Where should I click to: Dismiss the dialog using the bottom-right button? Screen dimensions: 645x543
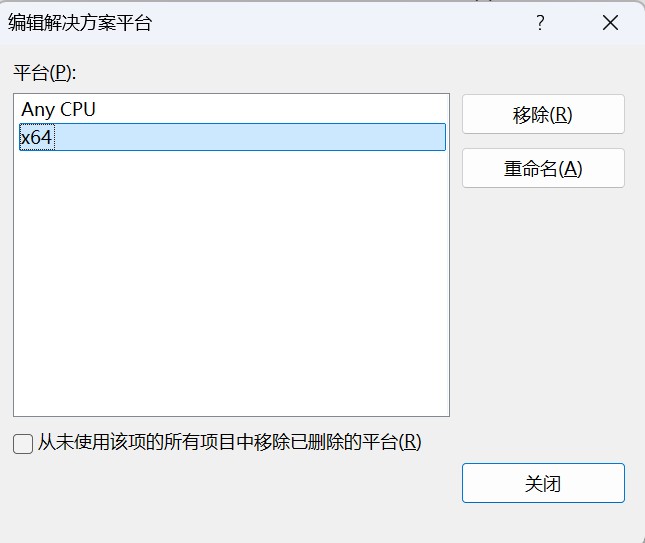pyautogui.click(x=543, y=483)
